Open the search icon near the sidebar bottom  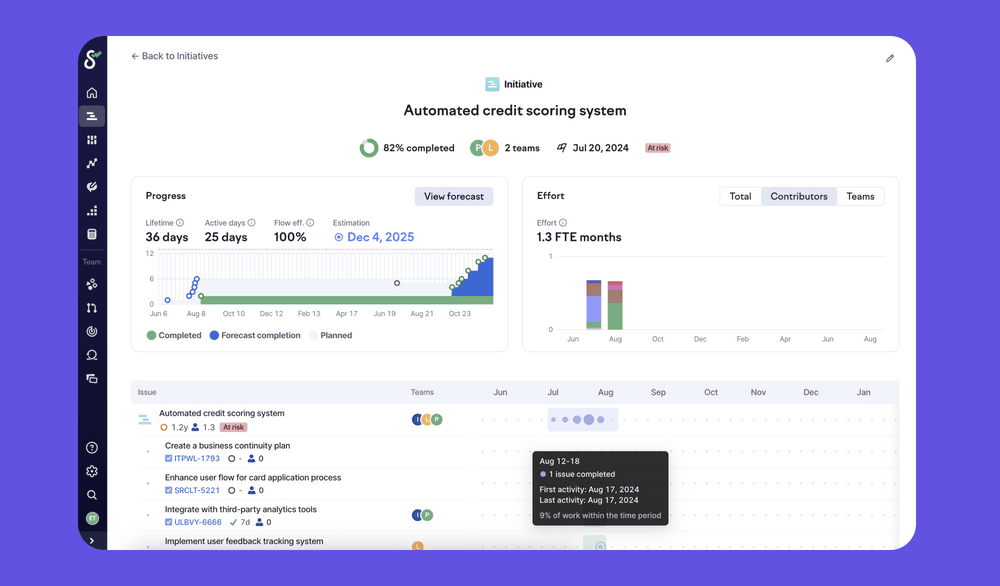(x=91, y=494)
